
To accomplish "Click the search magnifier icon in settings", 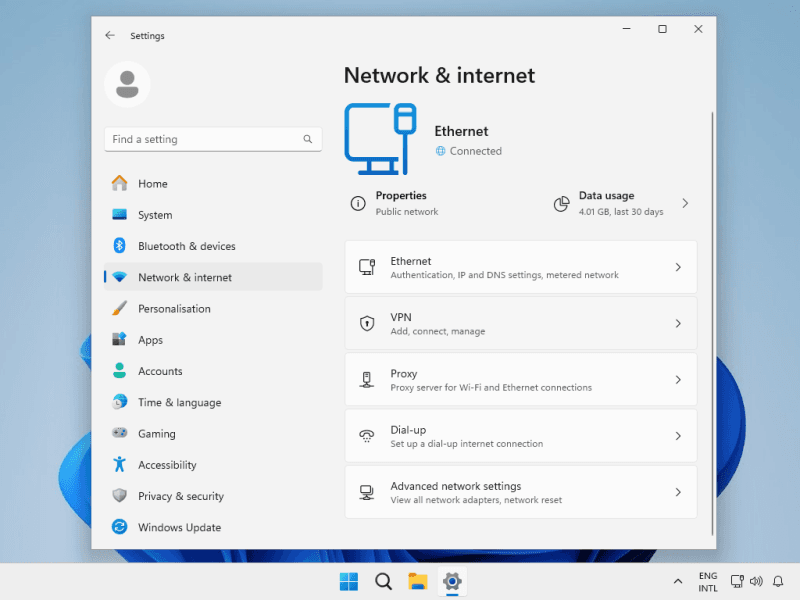I will pos(308,139).
